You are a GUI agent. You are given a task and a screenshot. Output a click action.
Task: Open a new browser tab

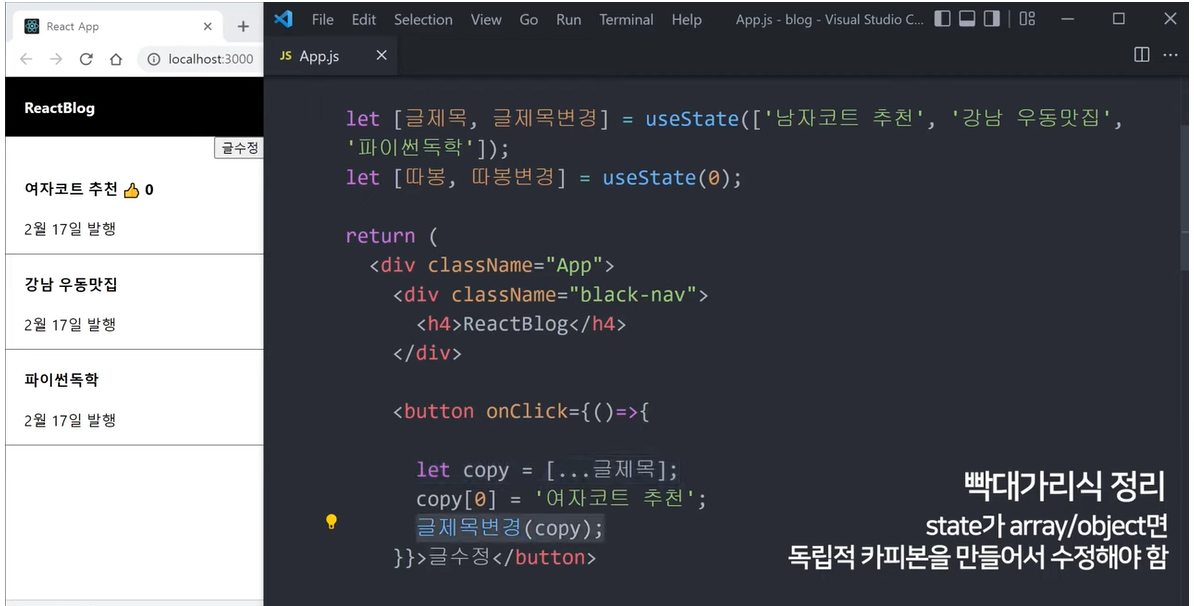pyautogui.click(x=243, y=27)
